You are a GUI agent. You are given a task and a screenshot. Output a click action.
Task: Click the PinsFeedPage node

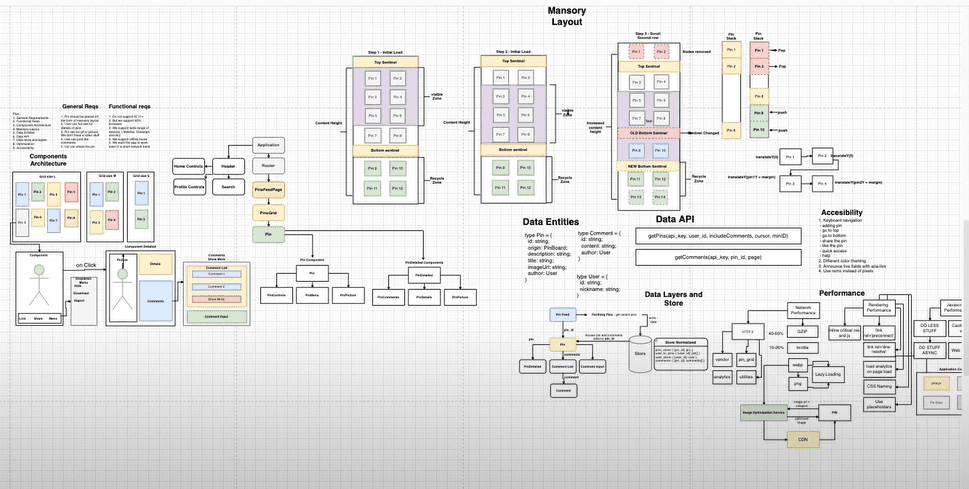click(x=268, y=189)
